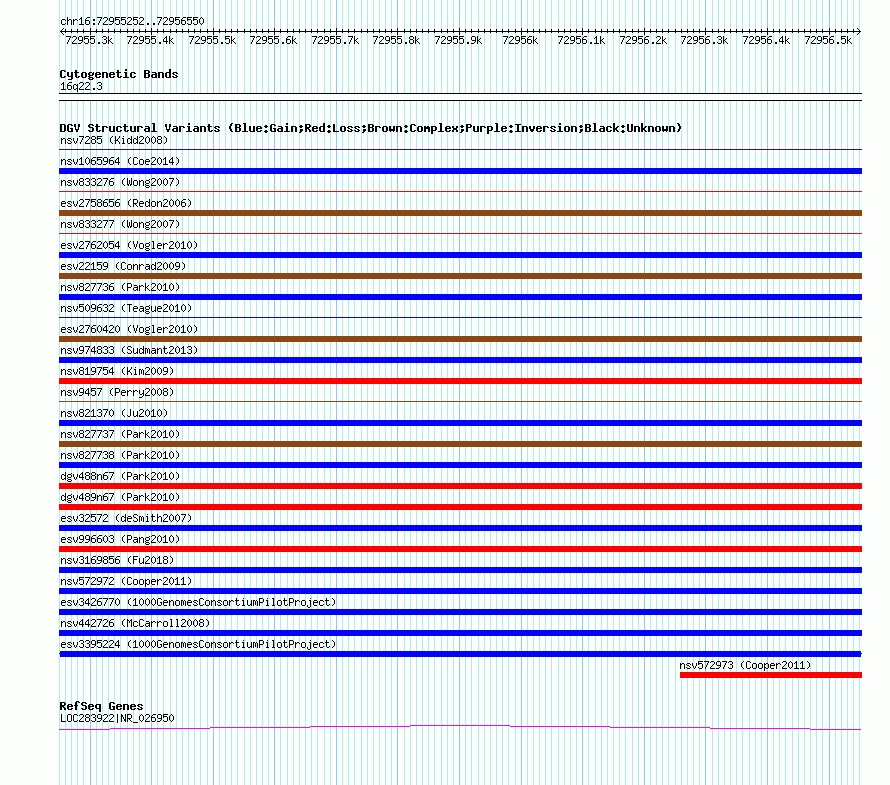This screenshot has width=890, height=785.
Task: Click the 72956.5k ruler tick label
Action: coord(828,40)
